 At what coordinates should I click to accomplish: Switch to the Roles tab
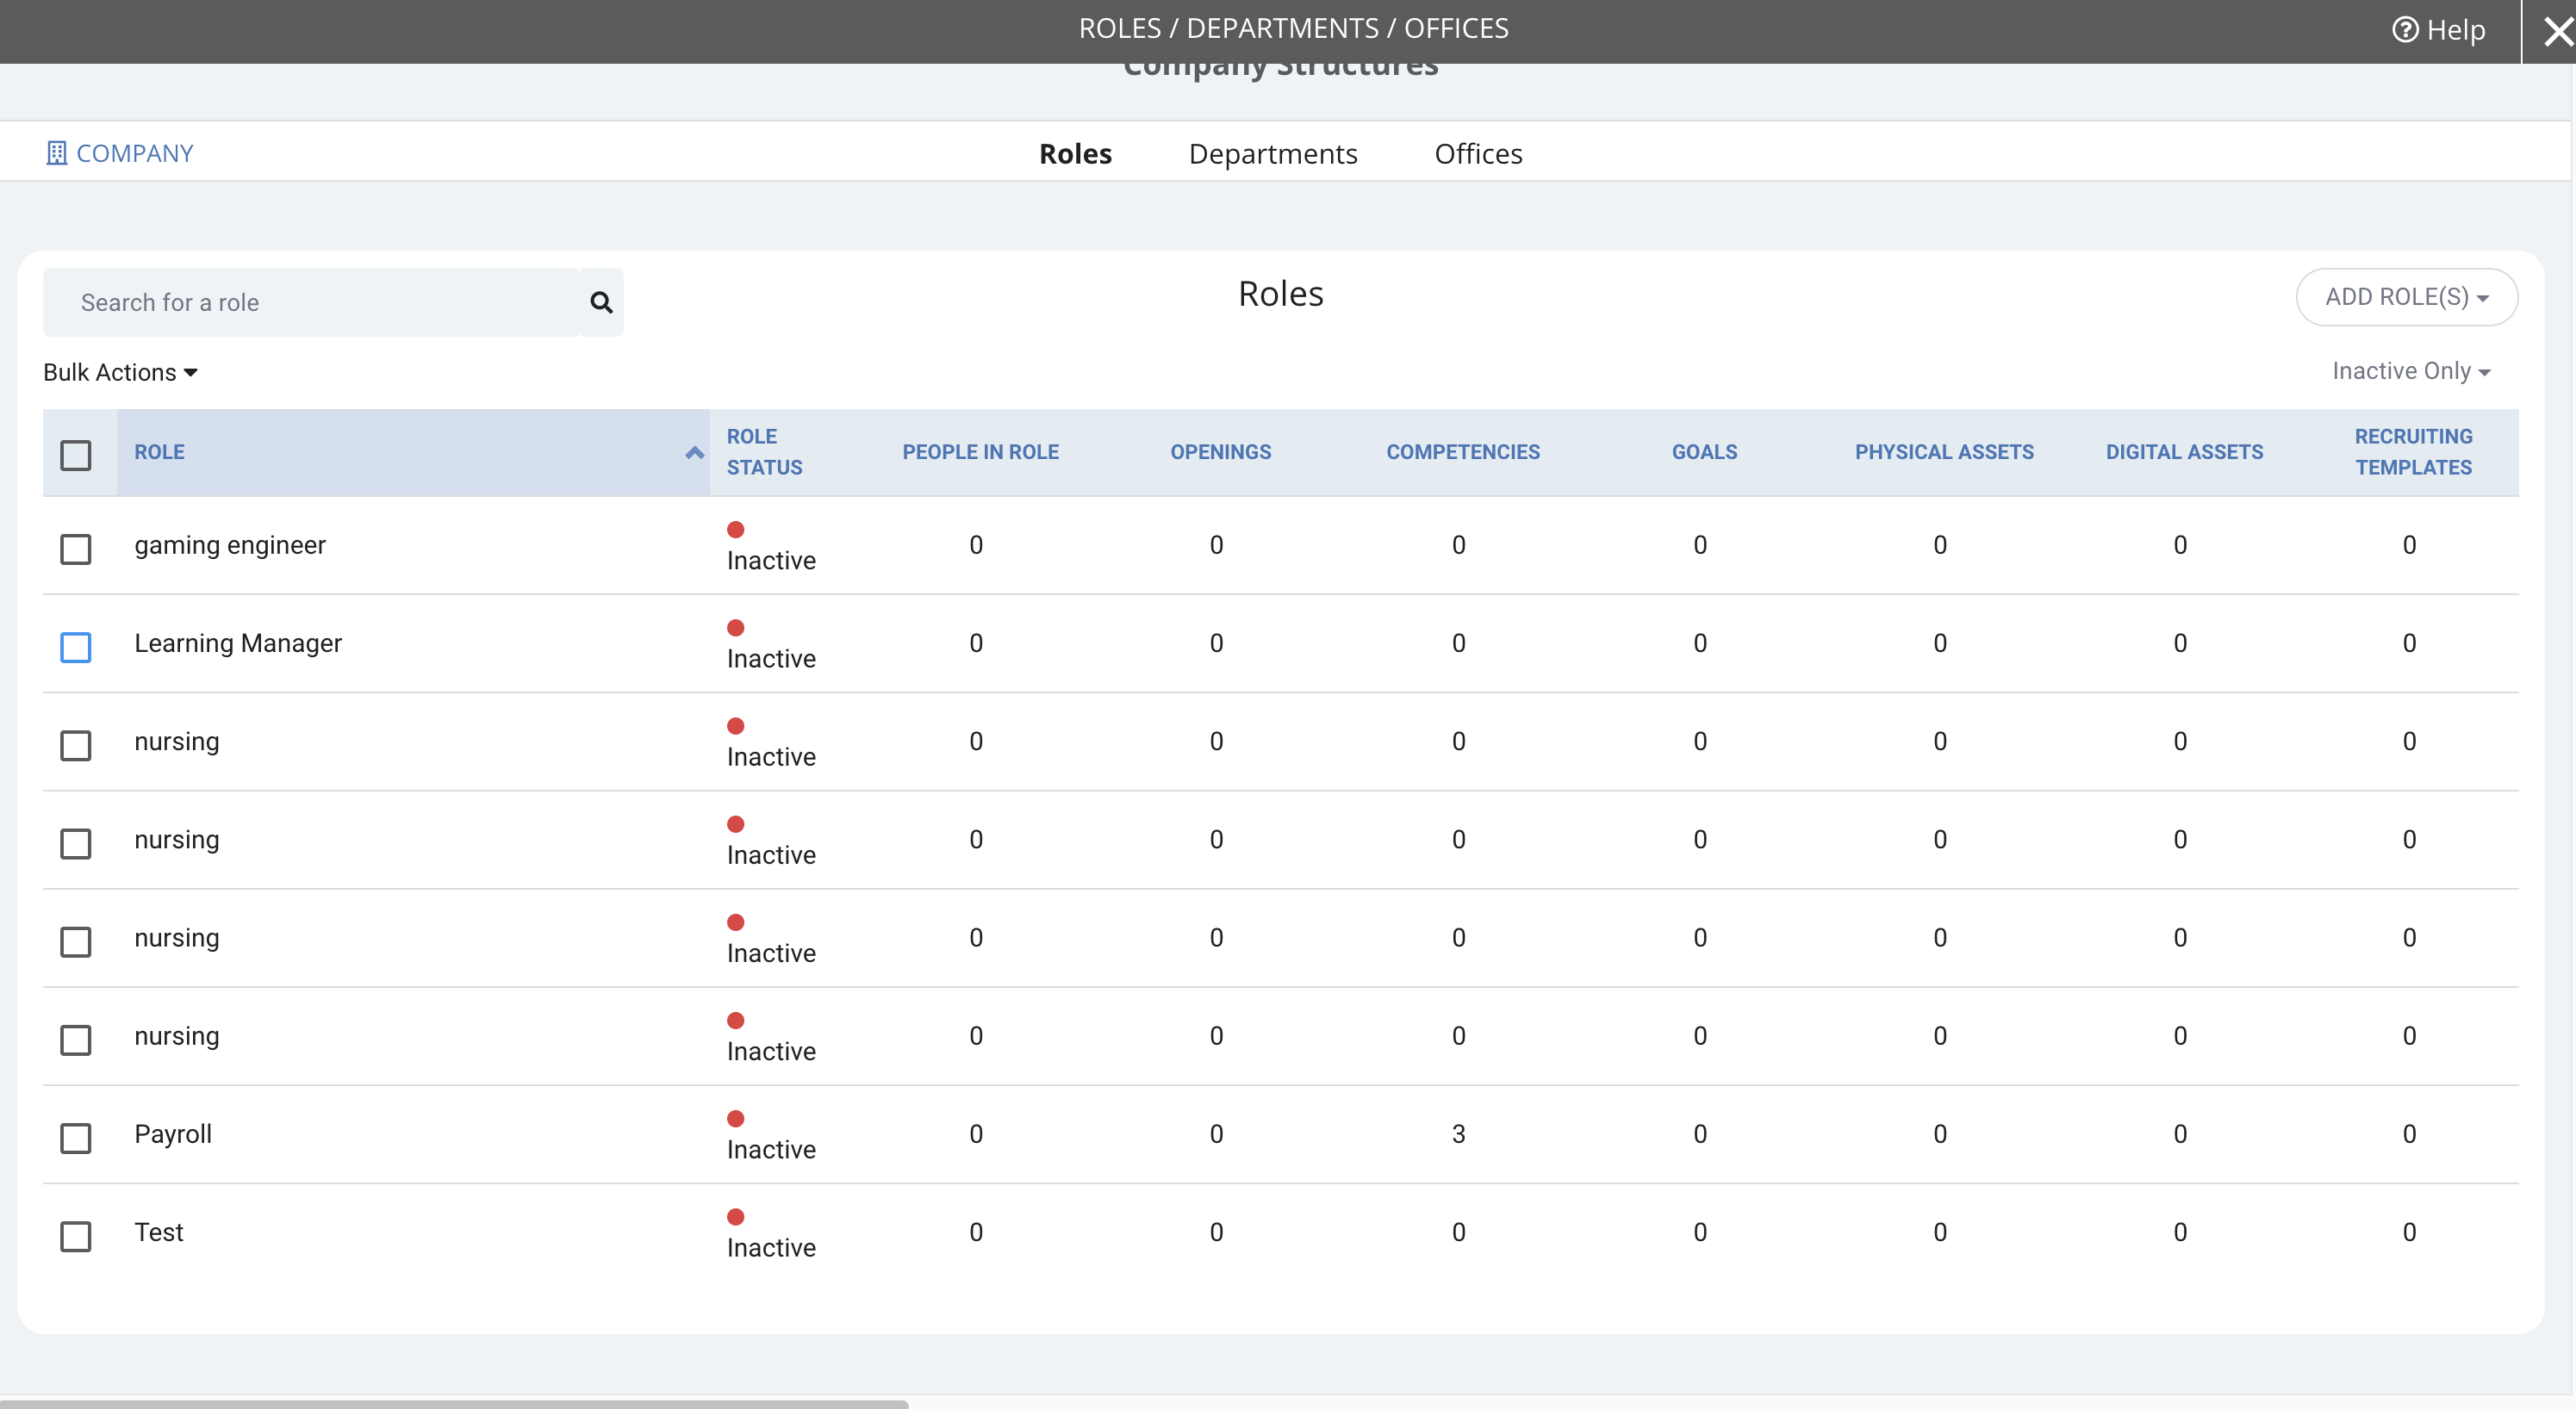1075,154
